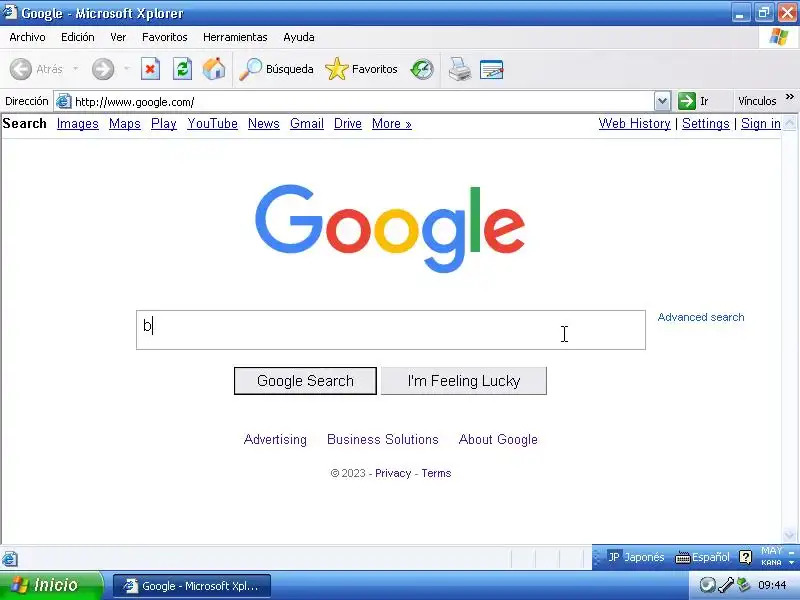The width and height of the screenshot is (800, 600).
Task: Open About Google link
Action: coord(498,439)
